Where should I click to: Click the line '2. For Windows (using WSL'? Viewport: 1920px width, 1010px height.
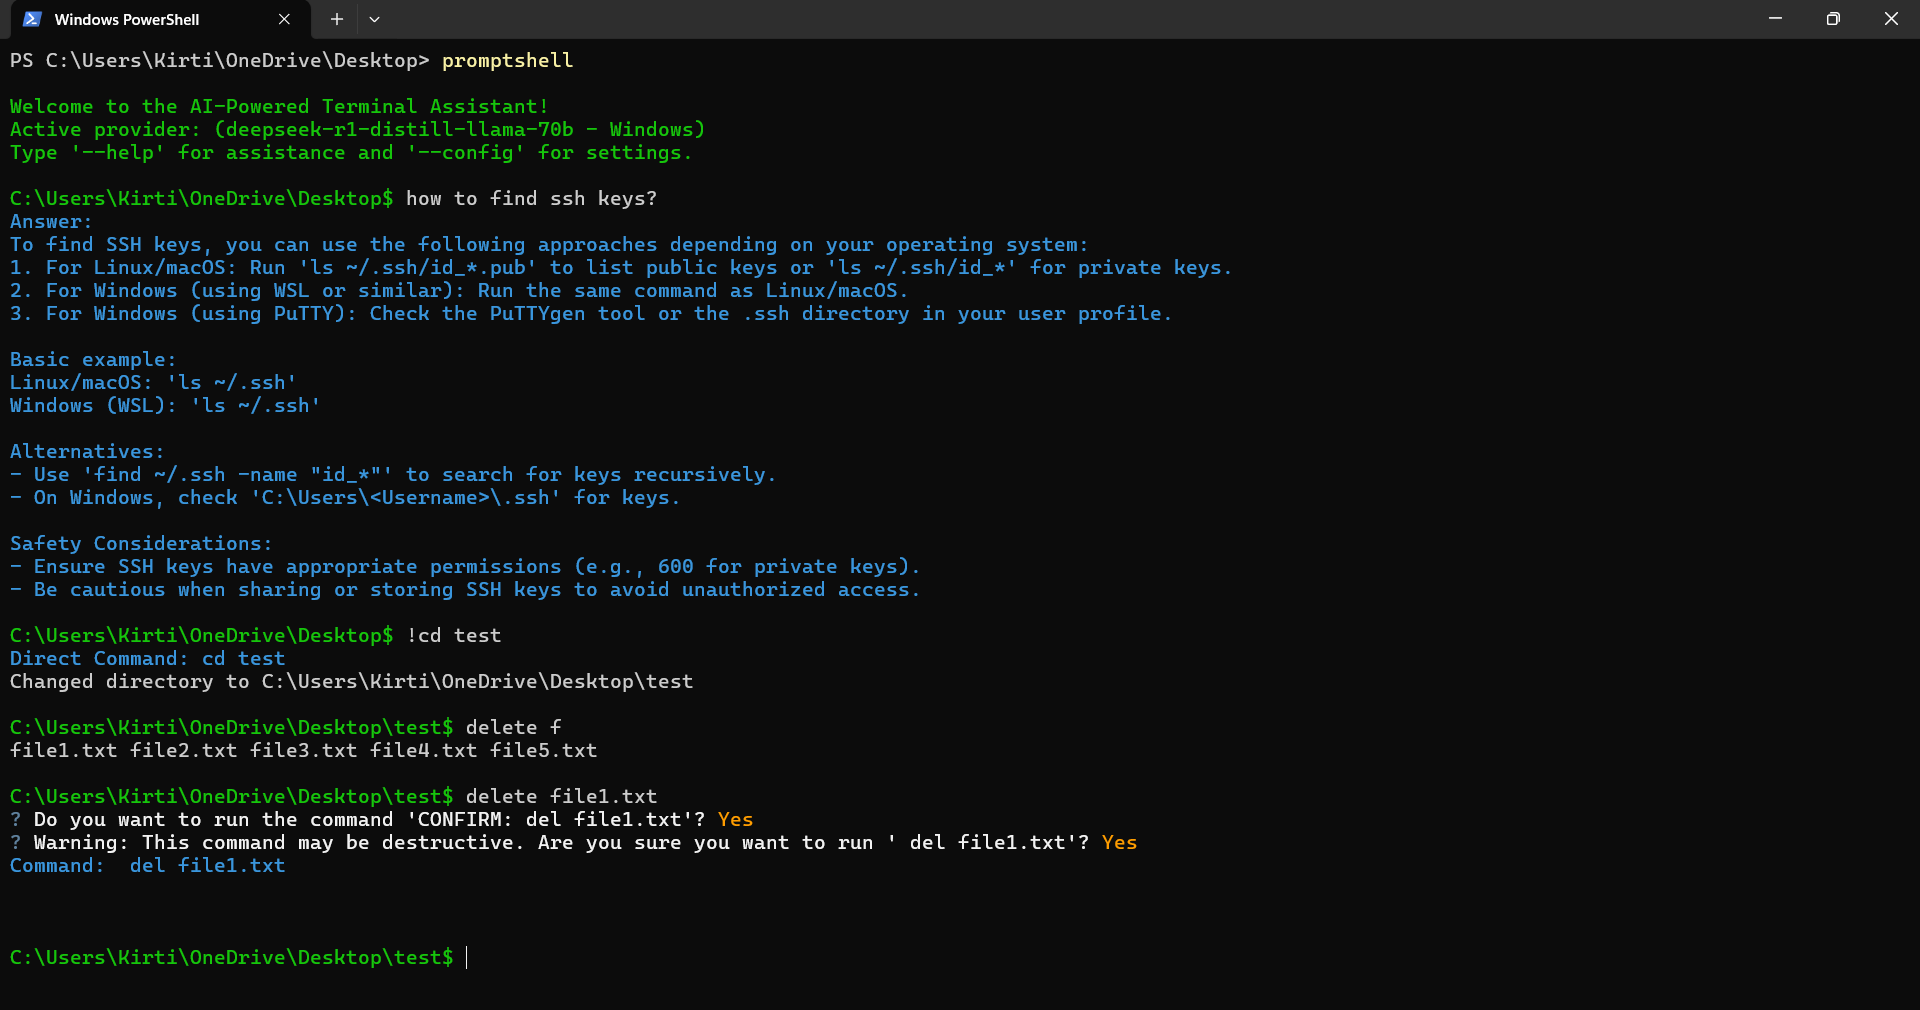(x=459, y=291)
